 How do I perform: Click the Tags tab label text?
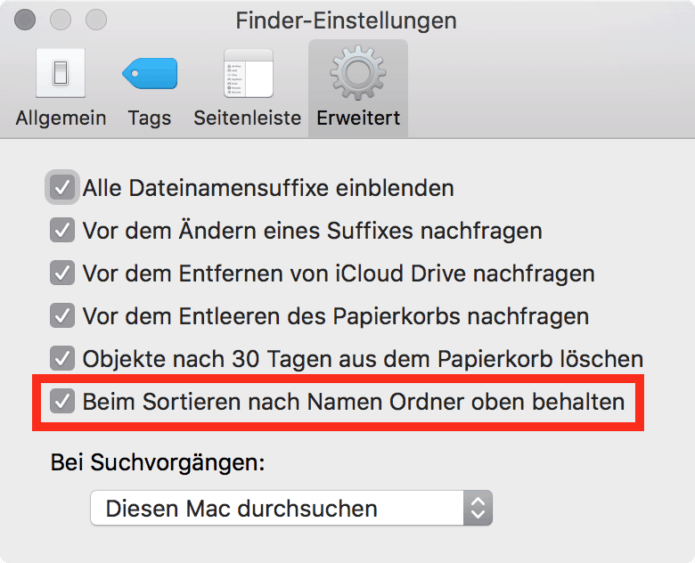(149, 118)
